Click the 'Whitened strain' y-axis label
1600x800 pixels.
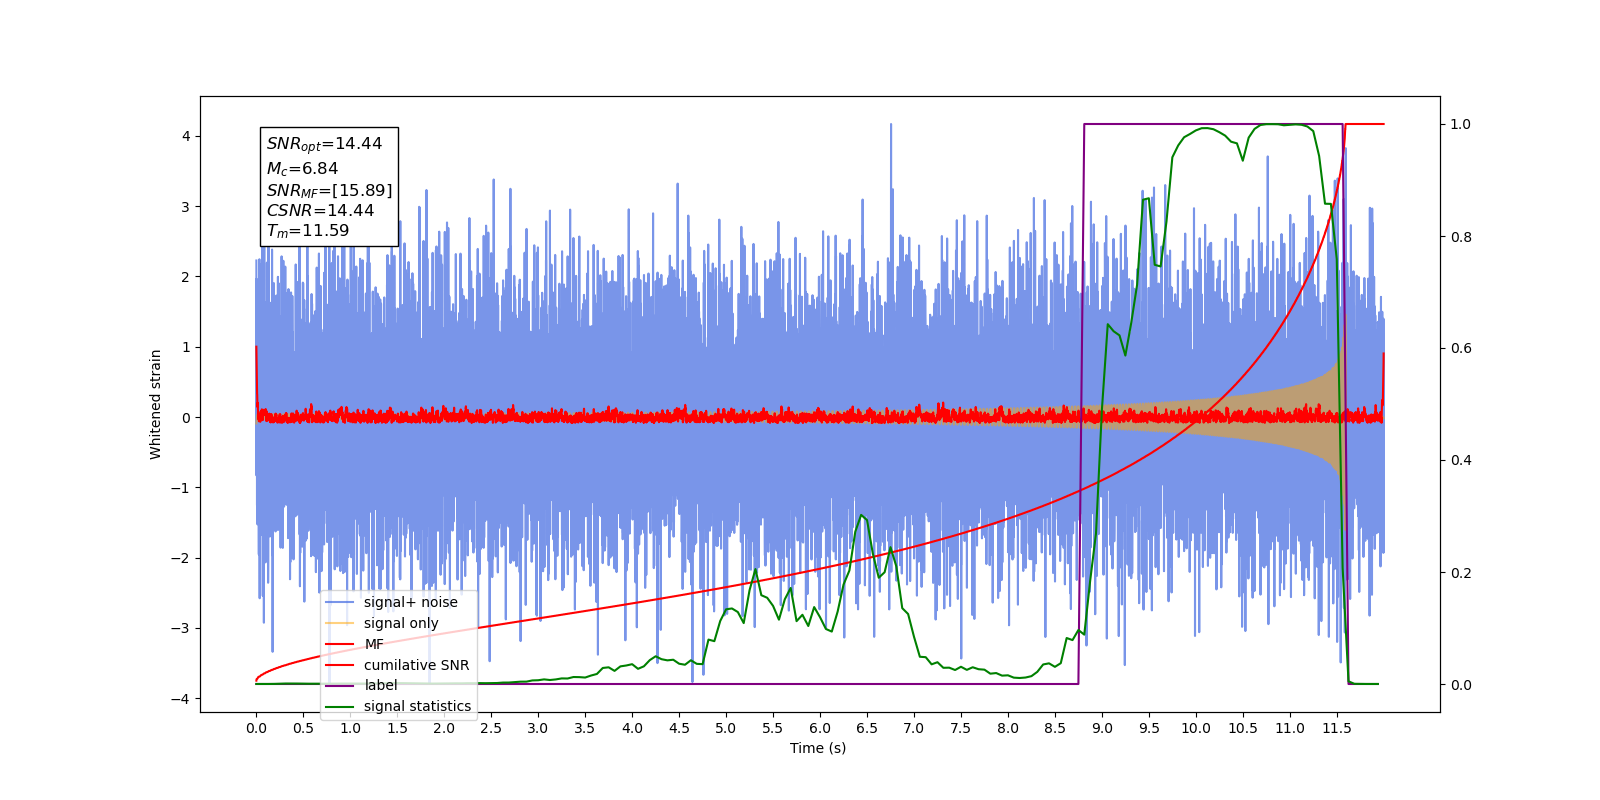156,404
